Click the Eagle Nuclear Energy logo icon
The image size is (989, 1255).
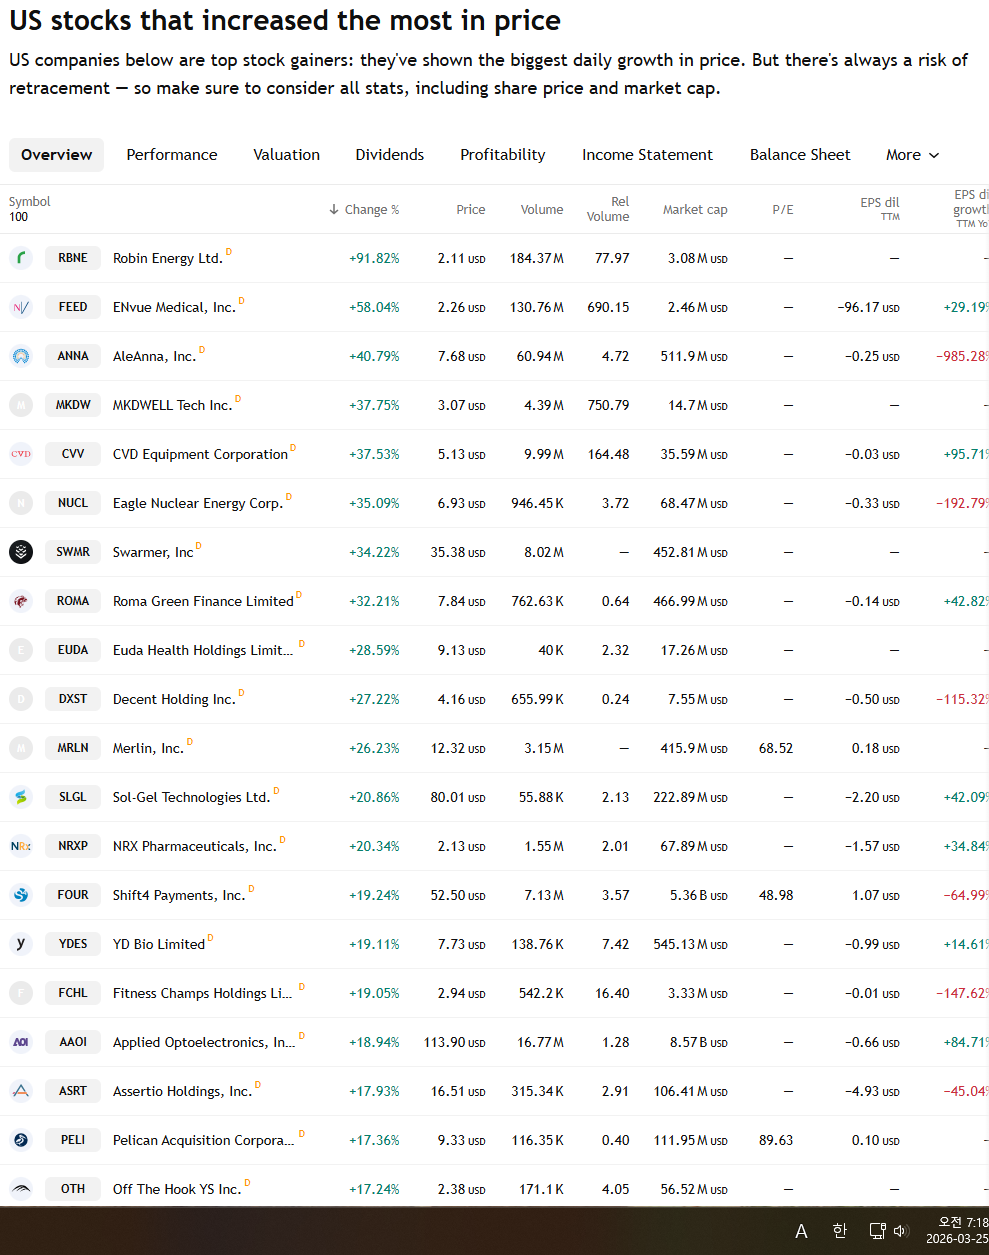(x=21, y=503)
